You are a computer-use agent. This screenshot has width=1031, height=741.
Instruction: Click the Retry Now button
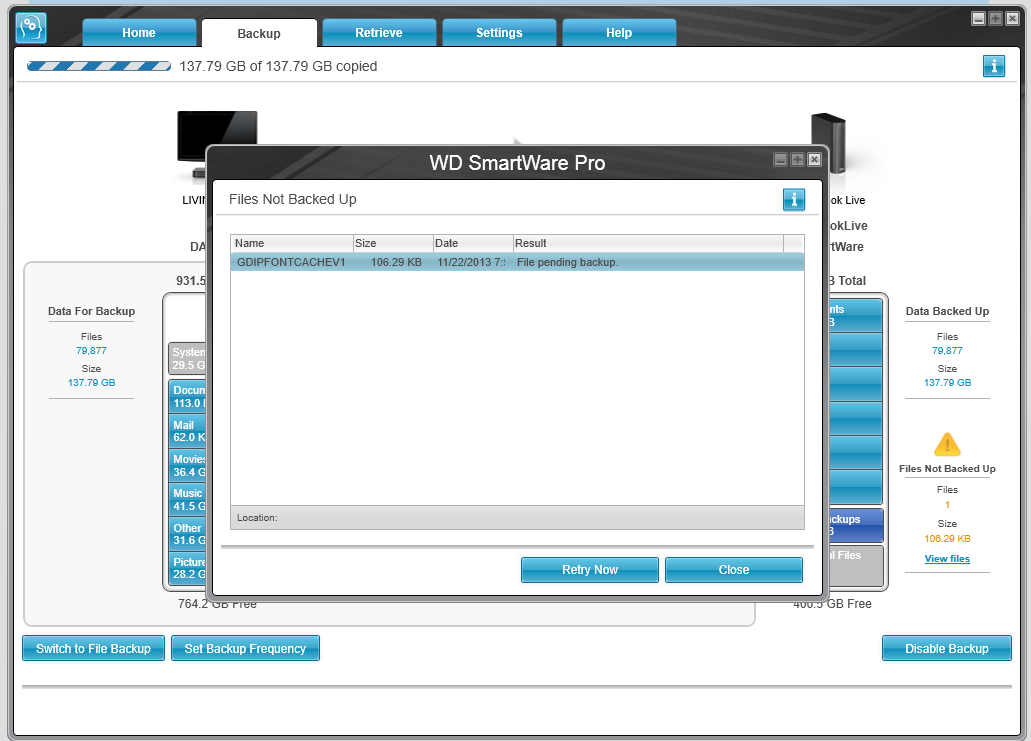coord(590,570)
